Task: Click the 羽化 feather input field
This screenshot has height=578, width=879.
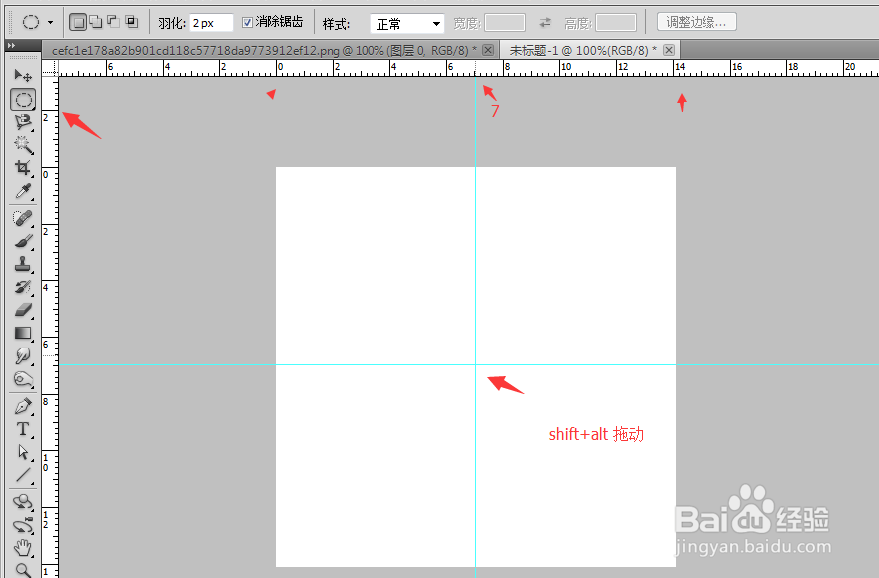Action: coord(211,23)
